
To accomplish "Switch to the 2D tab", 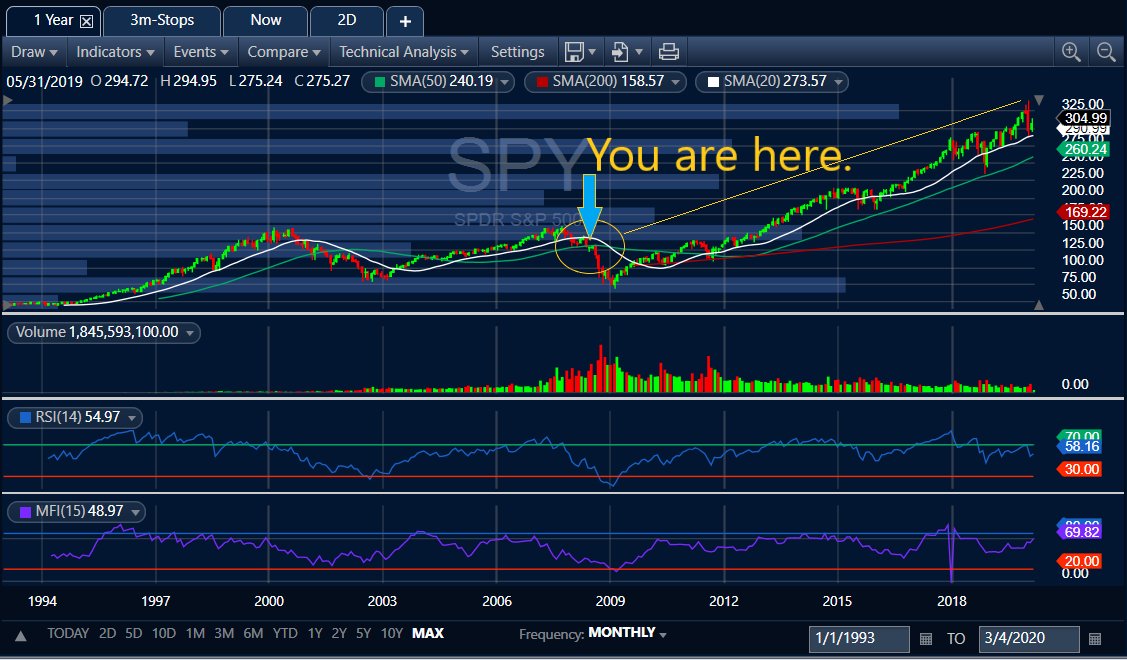I will [346, 20].
